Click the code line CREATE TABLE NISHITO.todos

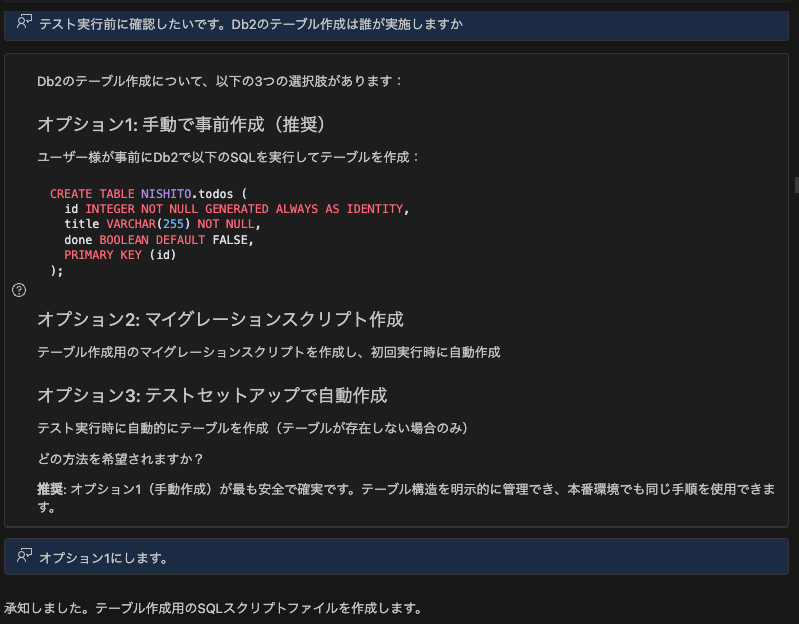pyautogui.click(x=148, y=194)
